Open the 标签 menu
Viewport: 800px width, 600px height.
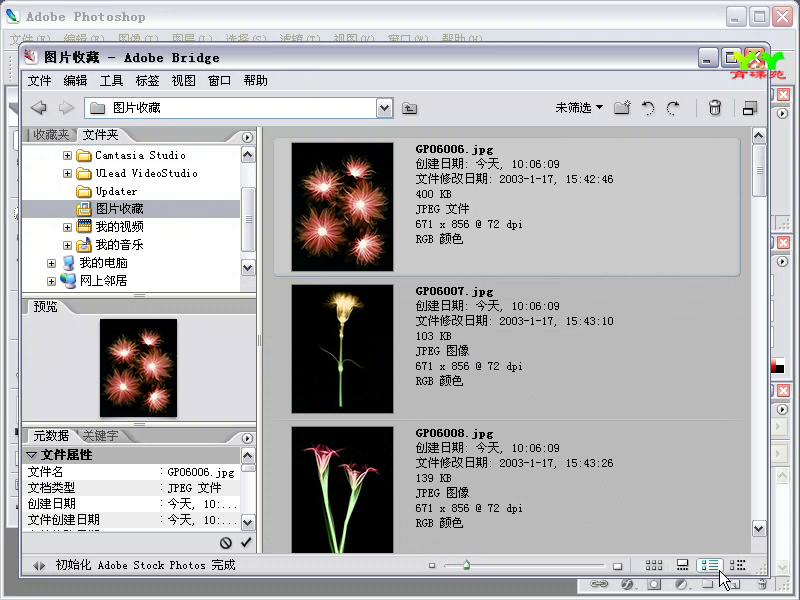[x=147, y=81]
